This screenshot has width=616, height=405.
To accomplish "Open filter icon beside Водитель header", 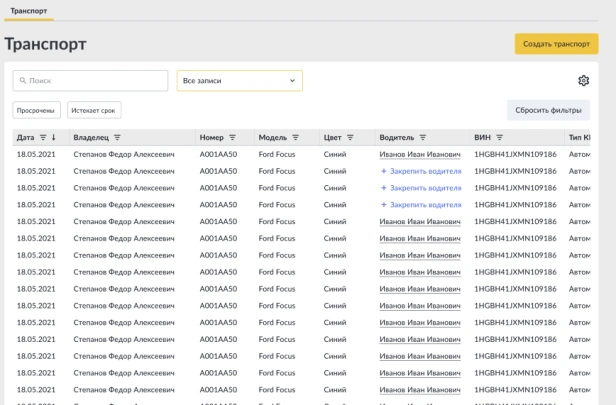I will [423, 137].
